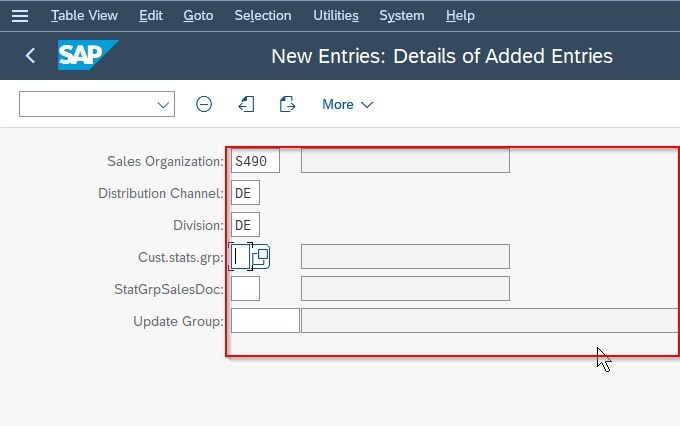Open the Edit menu
Viewport: 680px width, 426px height.
click(x=151, y=16)
